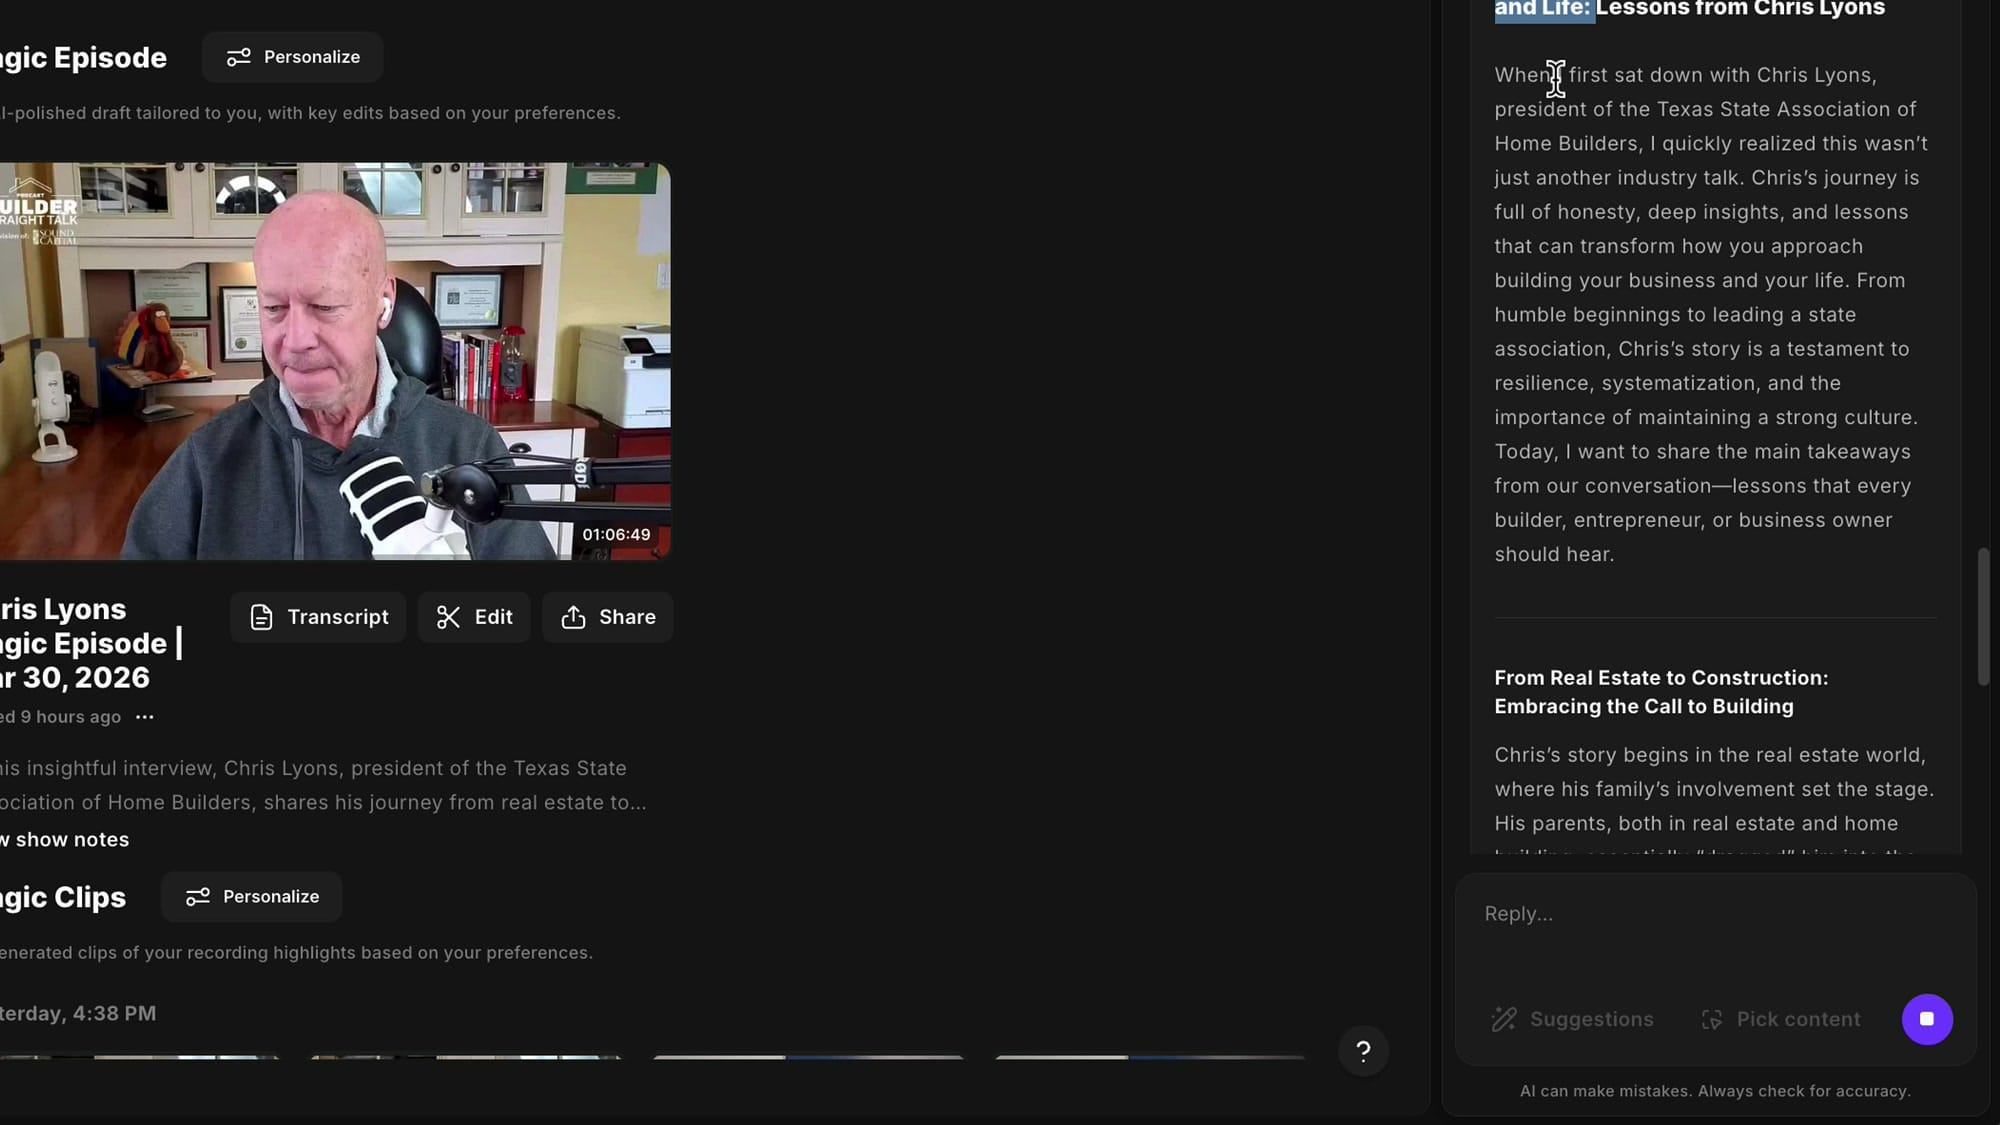The image size is (2000, 1125).
Task: Click the transcript document icon
Action: (261, 617)
